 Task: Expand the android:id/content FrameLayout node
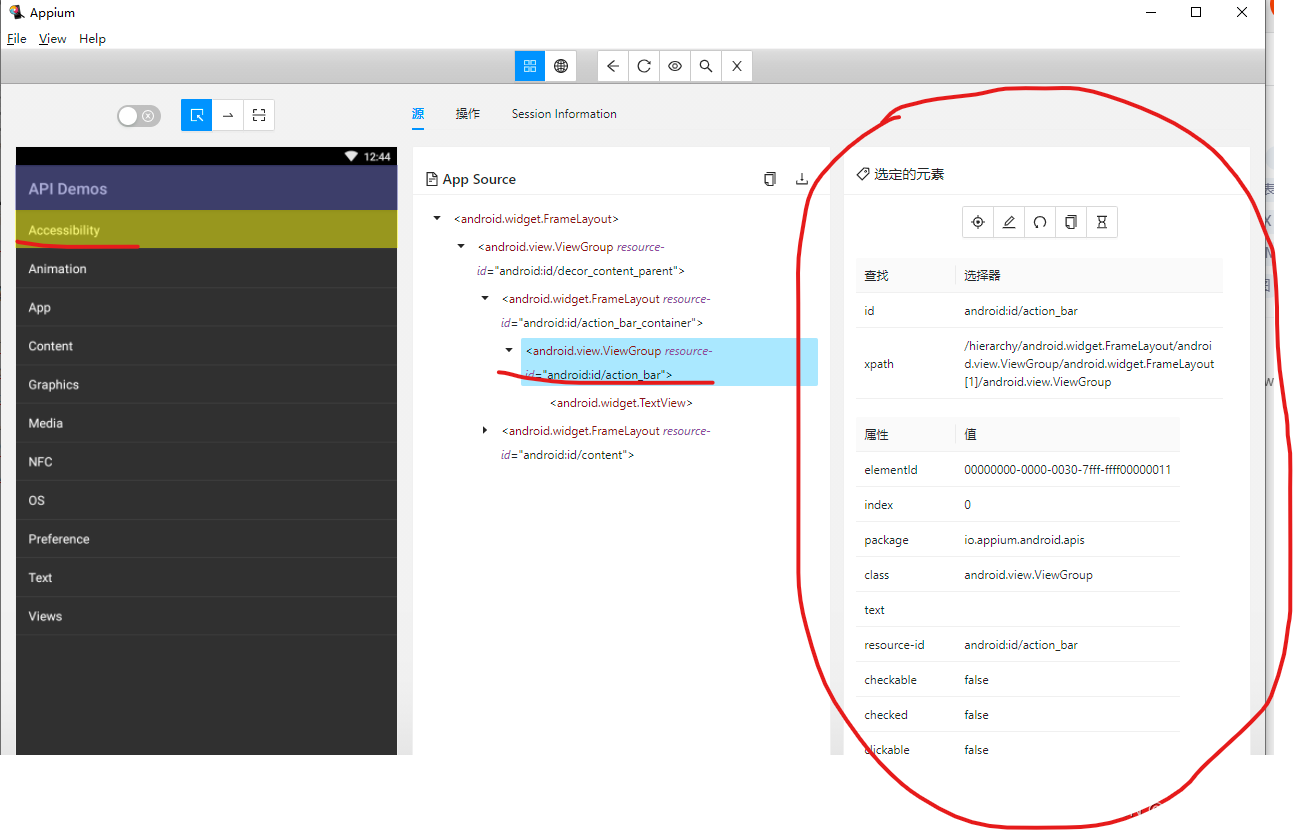coord(485,430)
